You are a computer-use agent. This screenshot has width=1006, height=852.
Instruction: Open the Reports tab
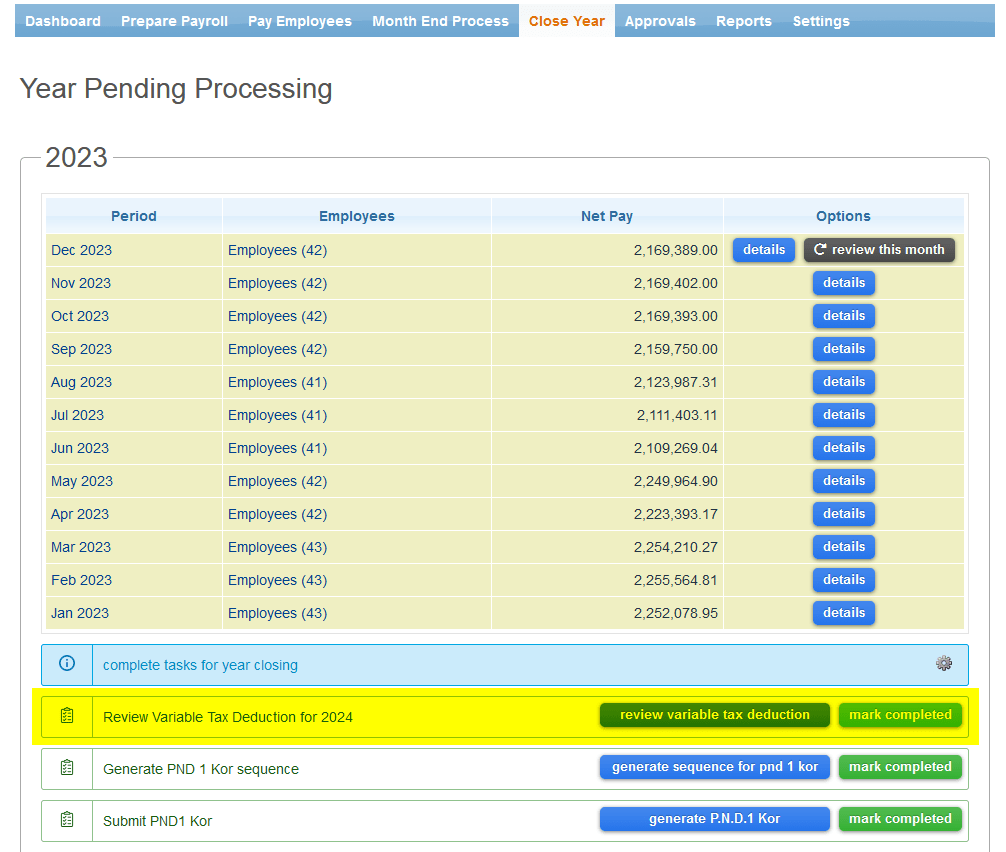coord(744,21)
